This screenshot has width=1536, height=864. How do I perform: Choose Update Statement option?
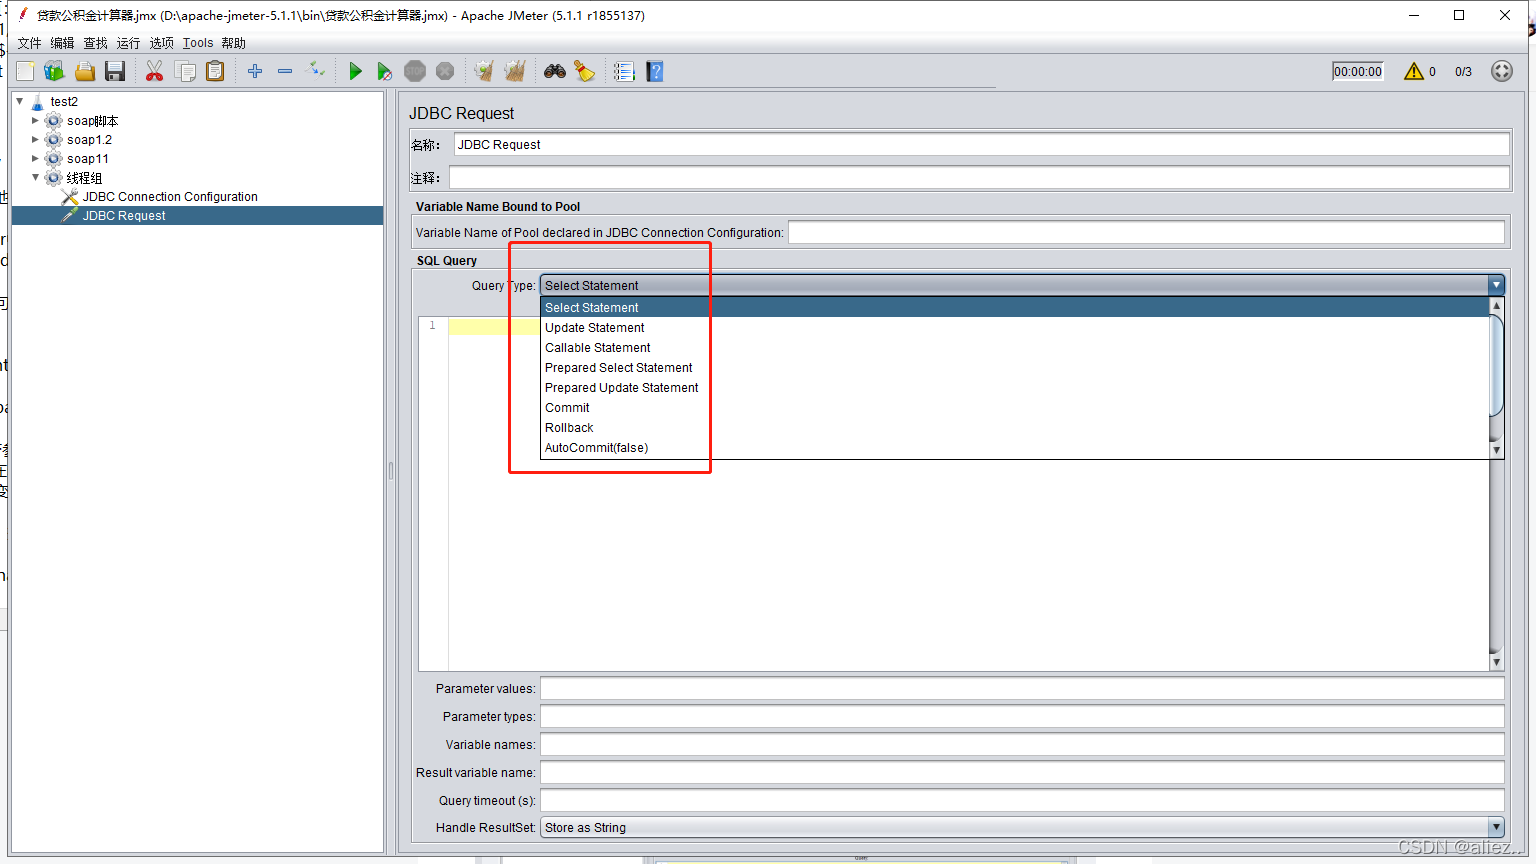pyautogui.click(x=1015, y=328)
